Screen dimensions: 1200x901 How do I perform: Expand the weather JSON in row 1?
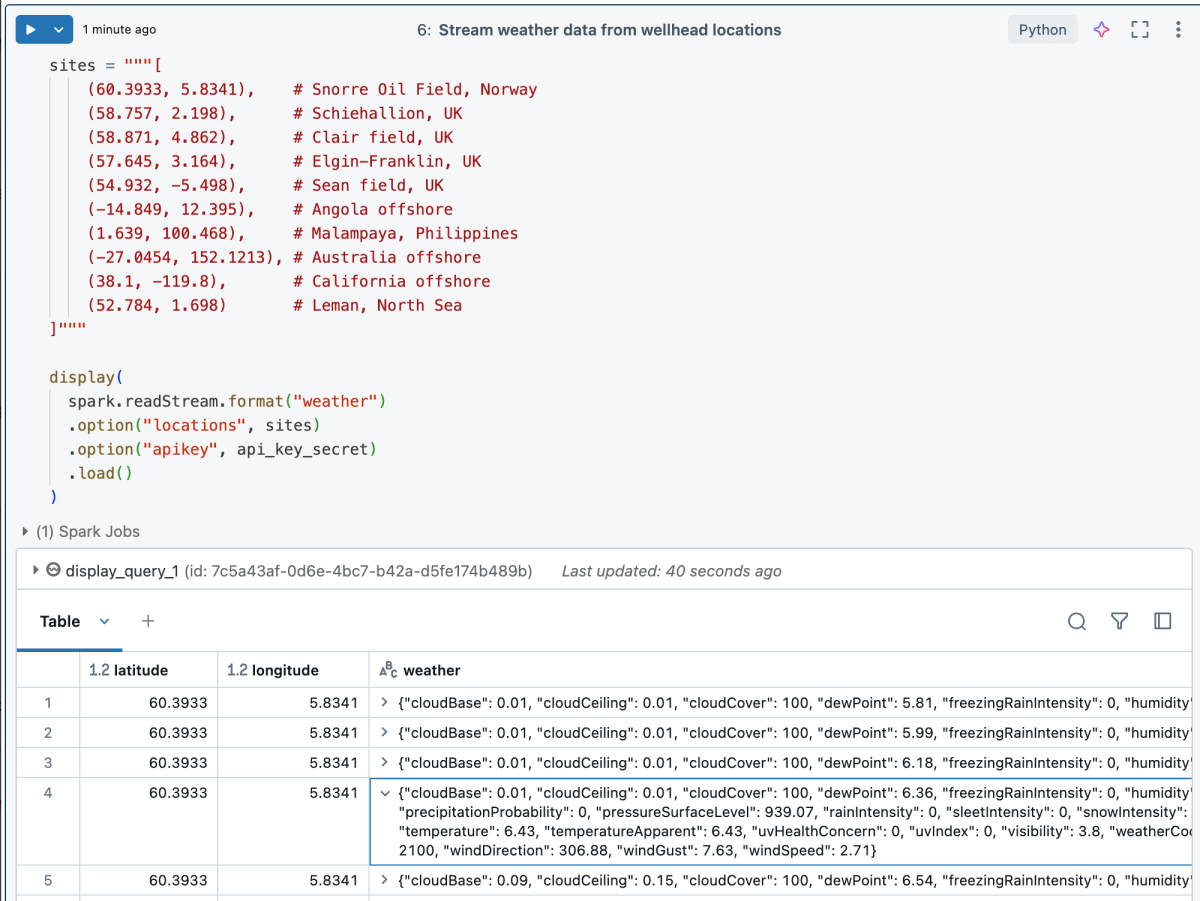coord(385,703)
